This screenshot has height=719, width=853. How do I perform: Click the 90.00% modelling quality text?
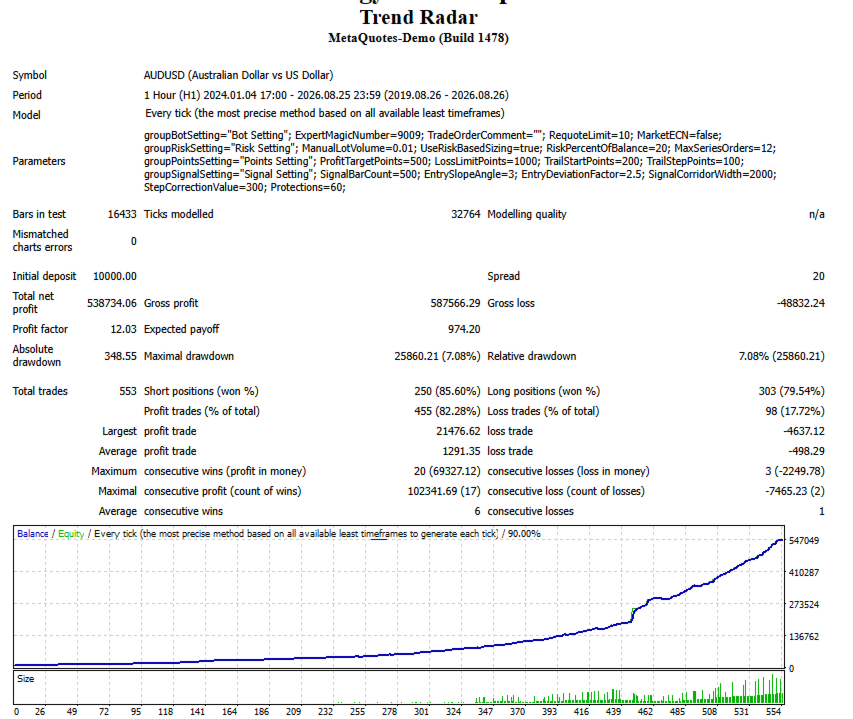[x=524, y=534]
